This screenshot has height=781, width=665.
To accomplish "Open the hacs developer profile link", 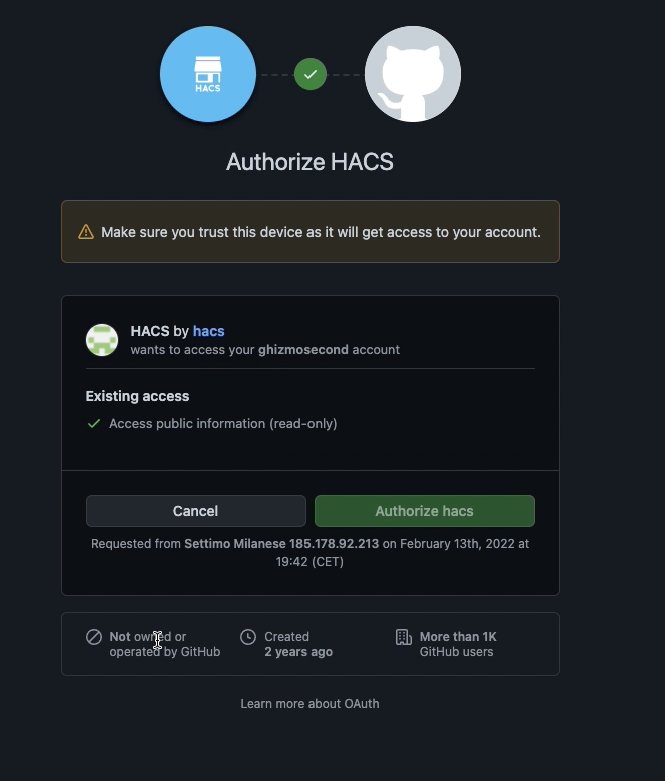I will [209, 331].
